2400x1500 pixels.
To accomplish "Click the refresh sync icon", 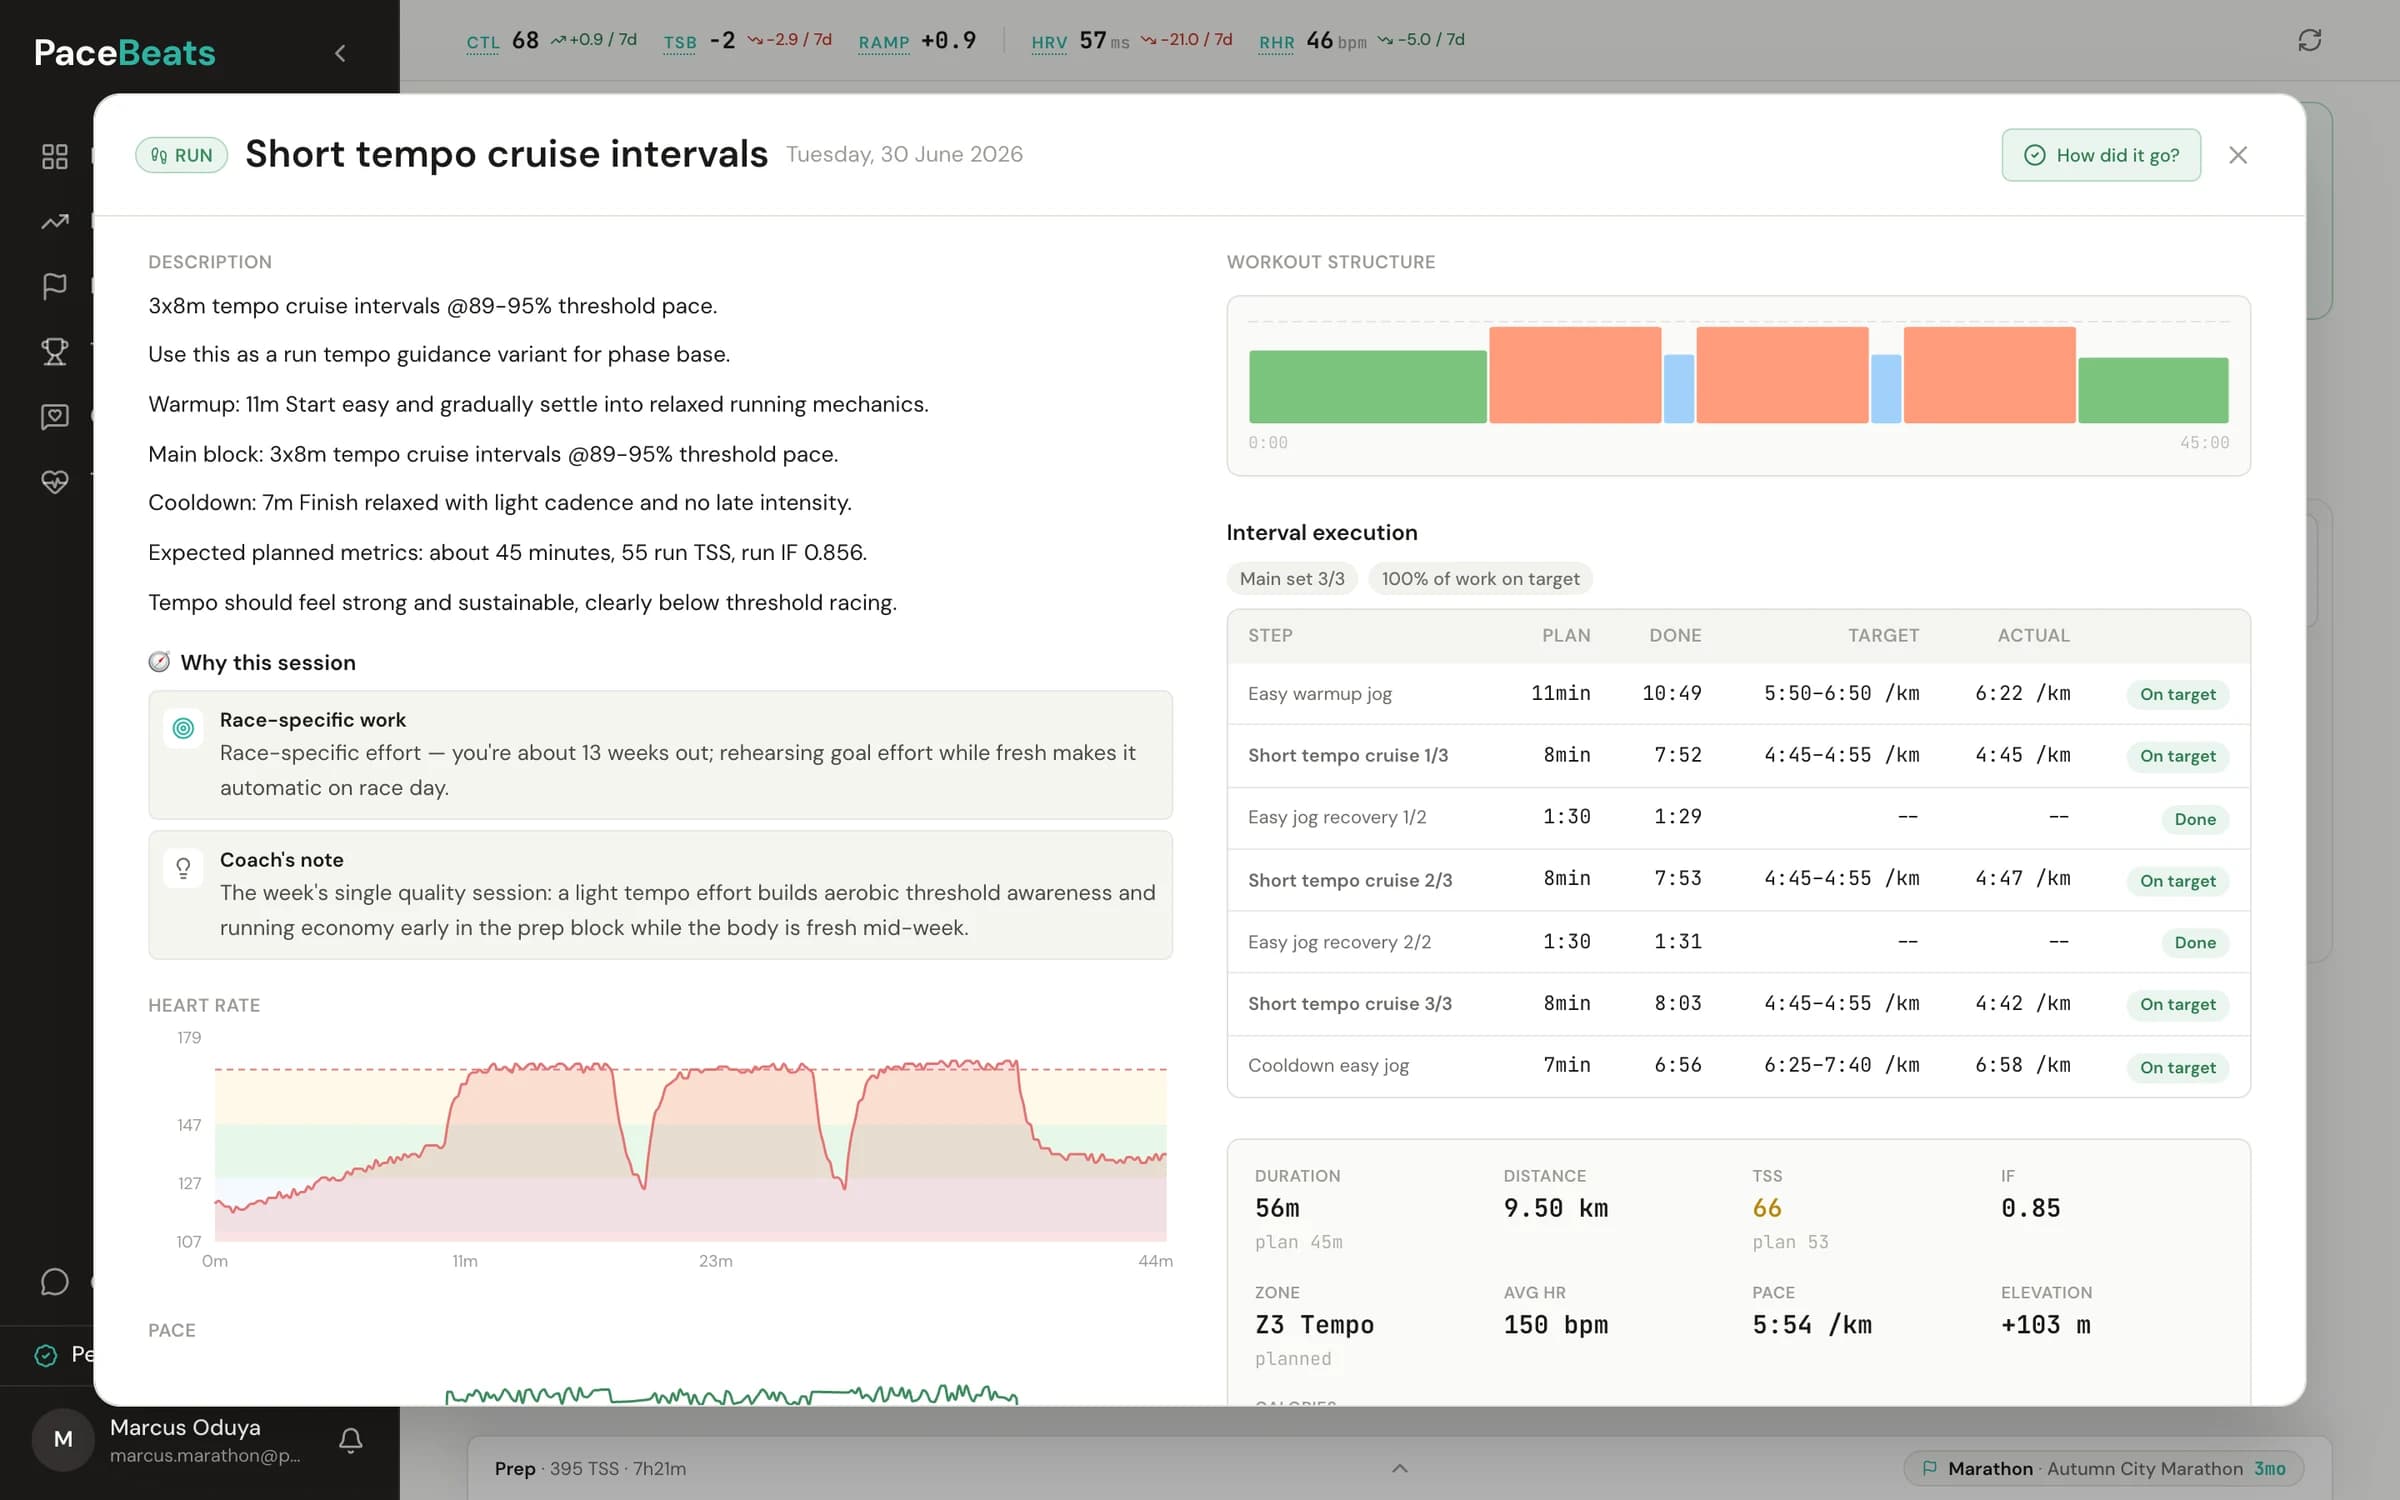I will click(x=2309, y=40).
